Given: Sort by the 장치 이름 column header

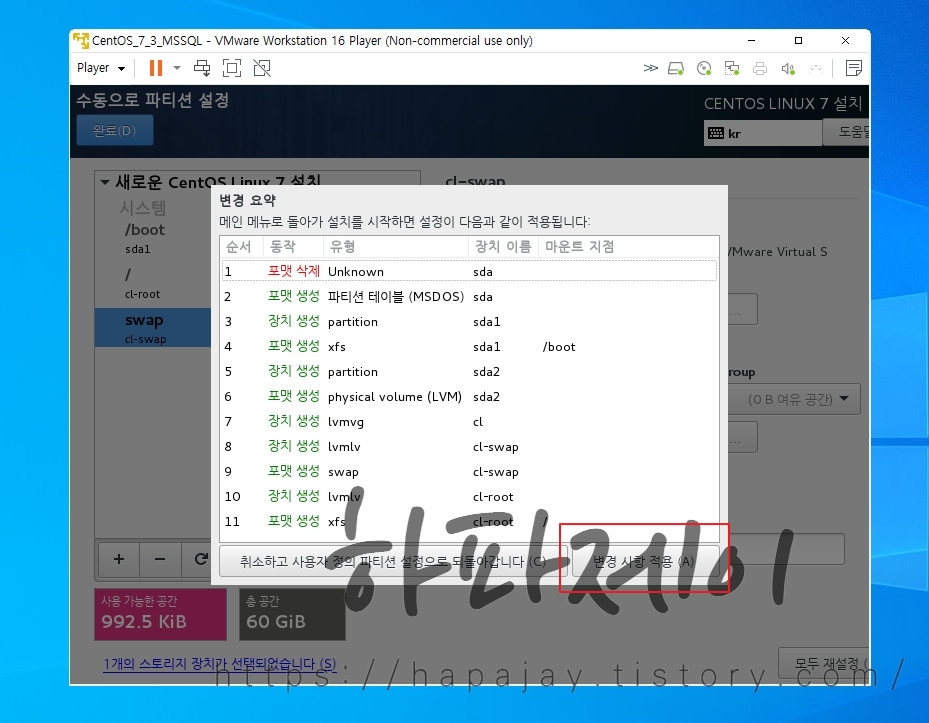Looking at the screenshot, I should click(x=504, y=247).
